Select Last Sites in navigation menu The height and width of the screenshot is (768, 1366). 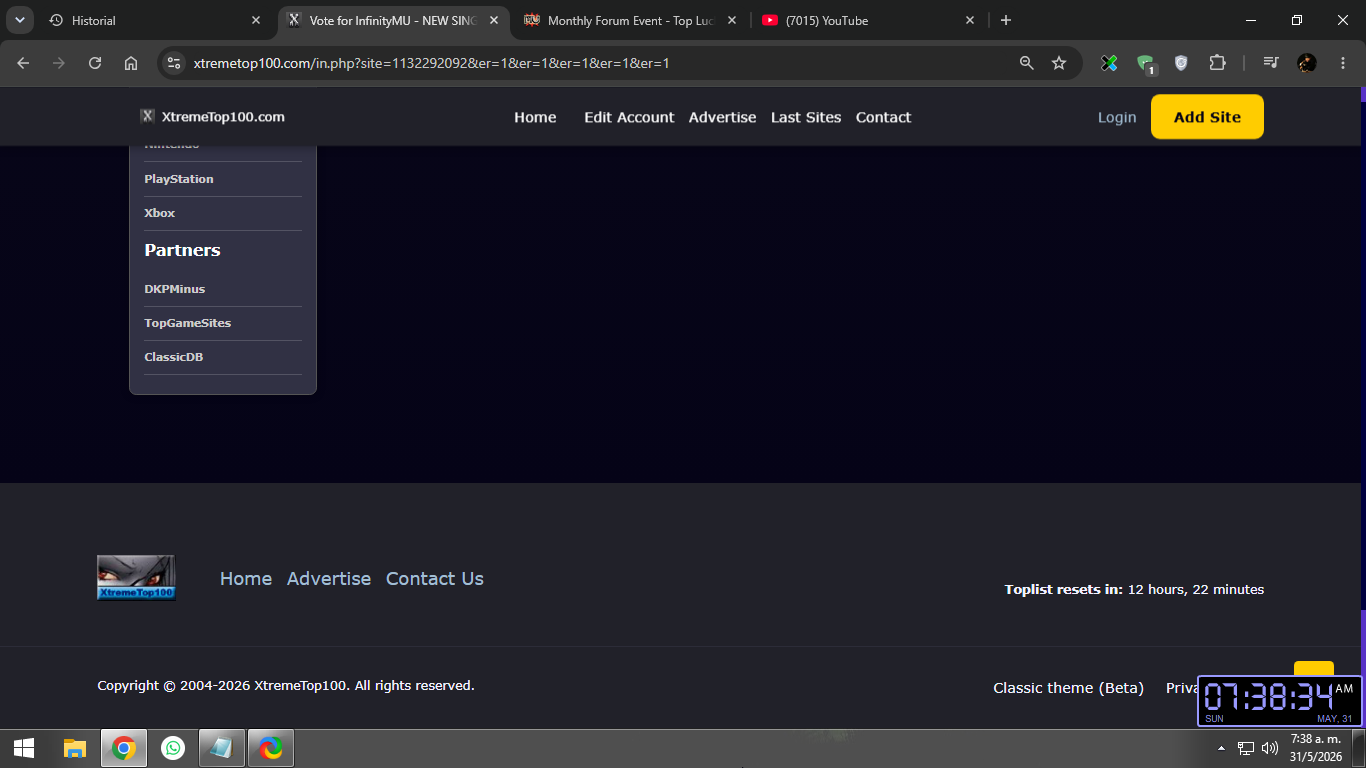click(806, 117)
